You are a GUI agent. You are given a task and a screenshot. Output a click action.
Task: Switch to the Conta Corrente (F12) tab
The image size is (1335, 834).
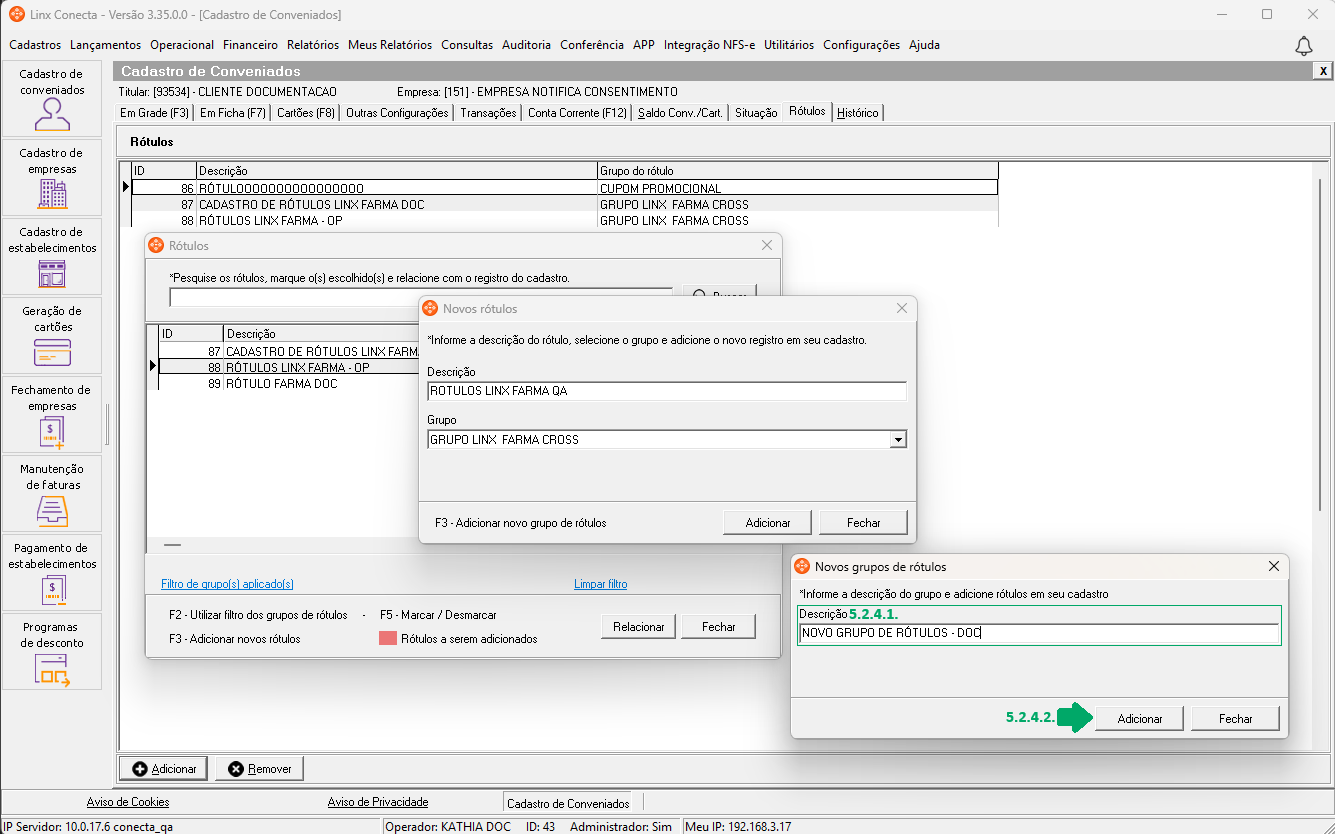[578, 113]
